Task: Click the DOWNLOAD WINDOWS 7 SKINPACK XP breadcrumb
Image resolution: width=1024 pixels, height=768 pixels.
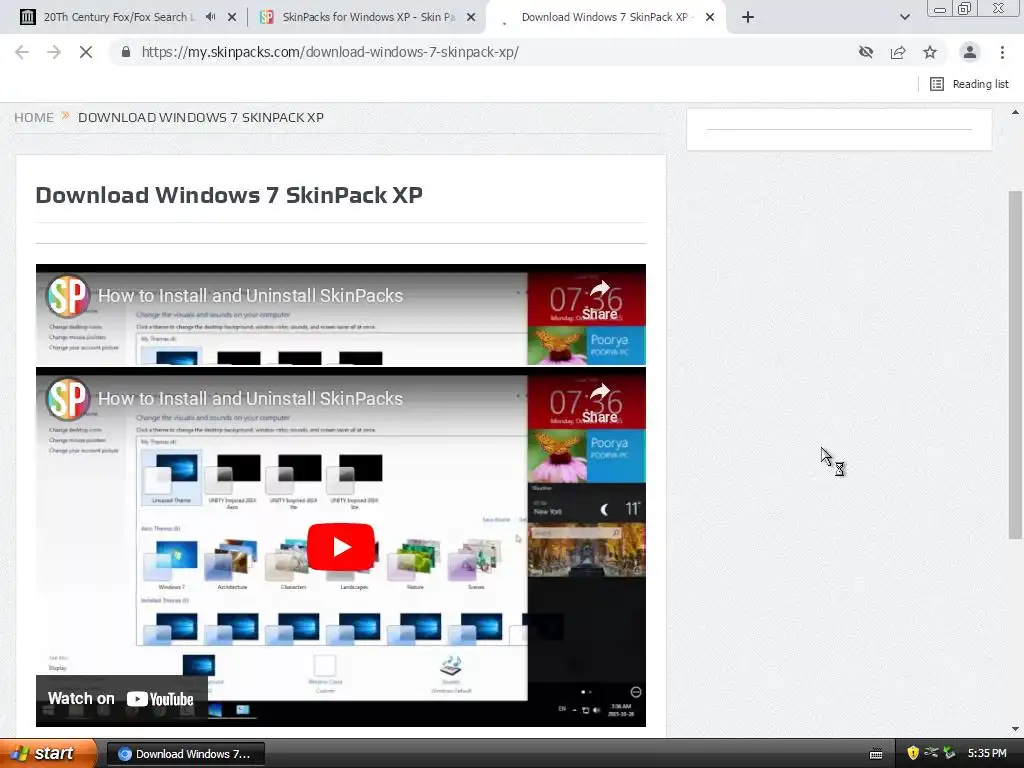Action: [x=200, y=118]
